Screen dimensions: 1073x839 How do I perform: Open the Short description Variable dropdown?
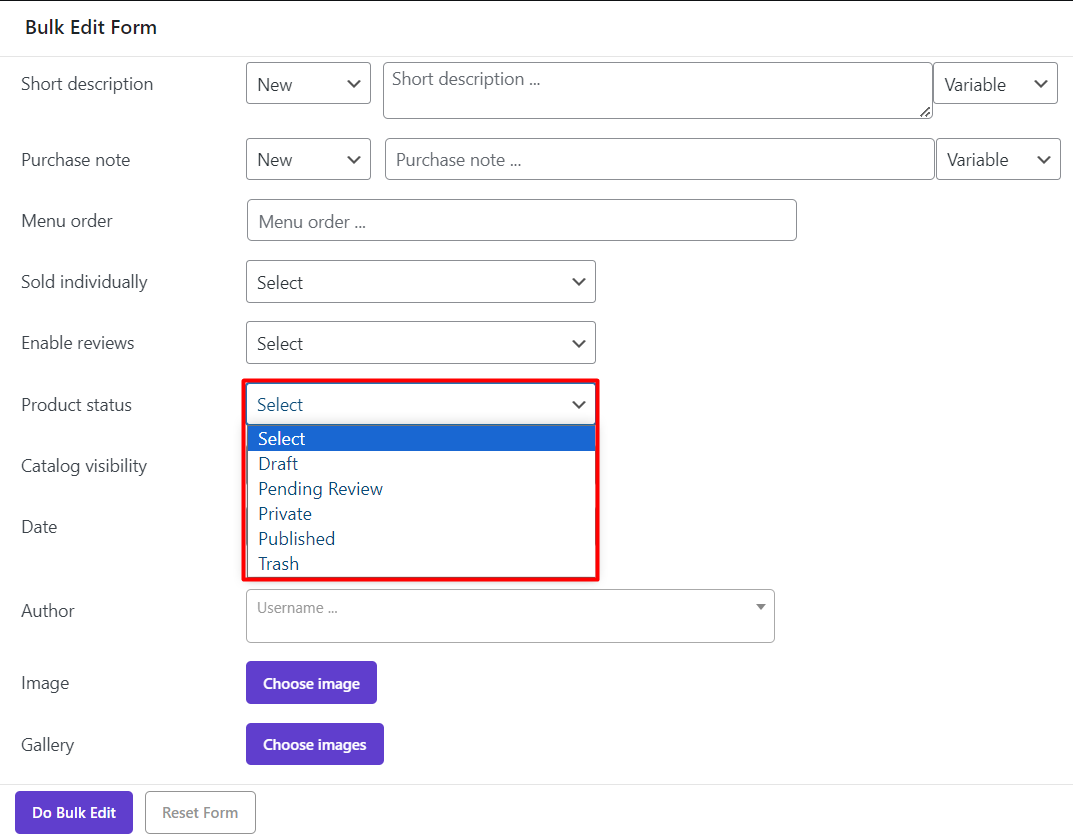pos(994,84)
